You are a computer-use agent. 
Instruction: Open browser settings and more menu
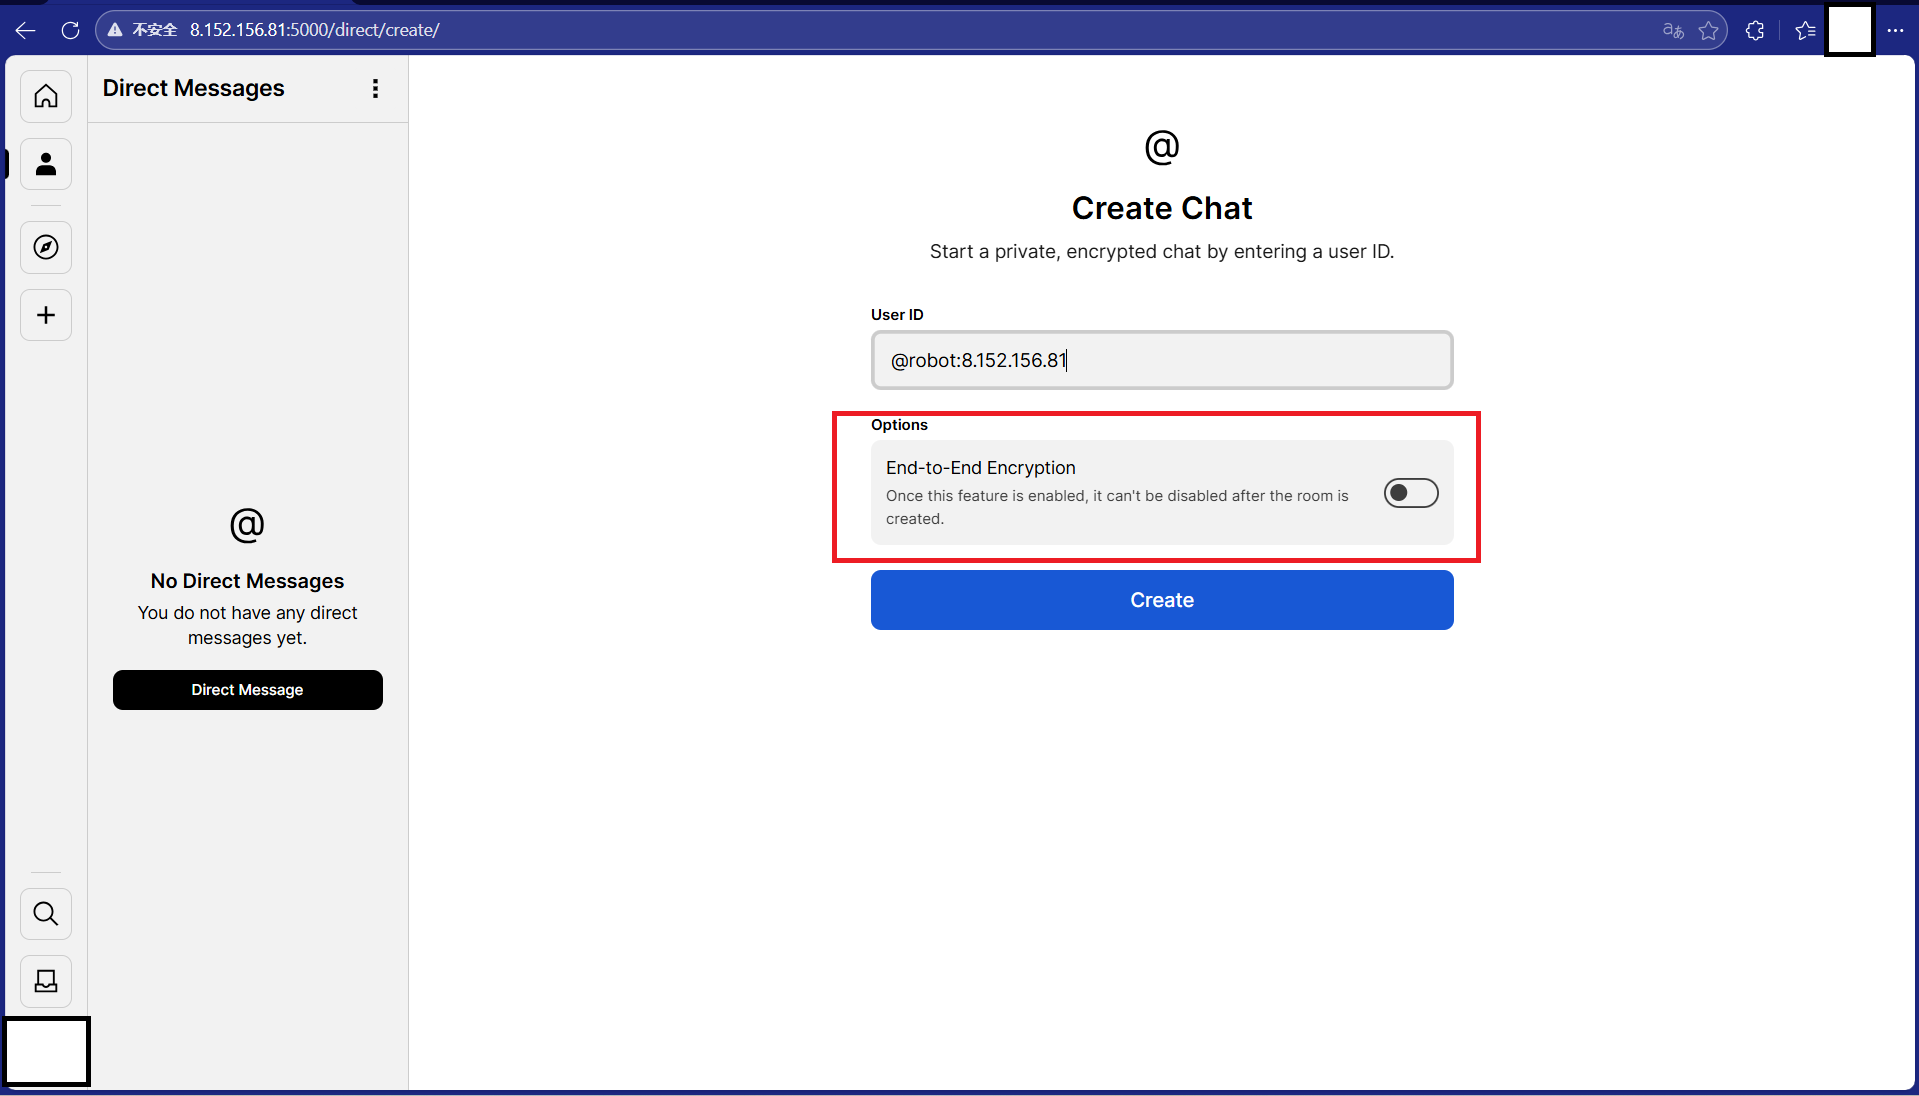(1895, 30)
